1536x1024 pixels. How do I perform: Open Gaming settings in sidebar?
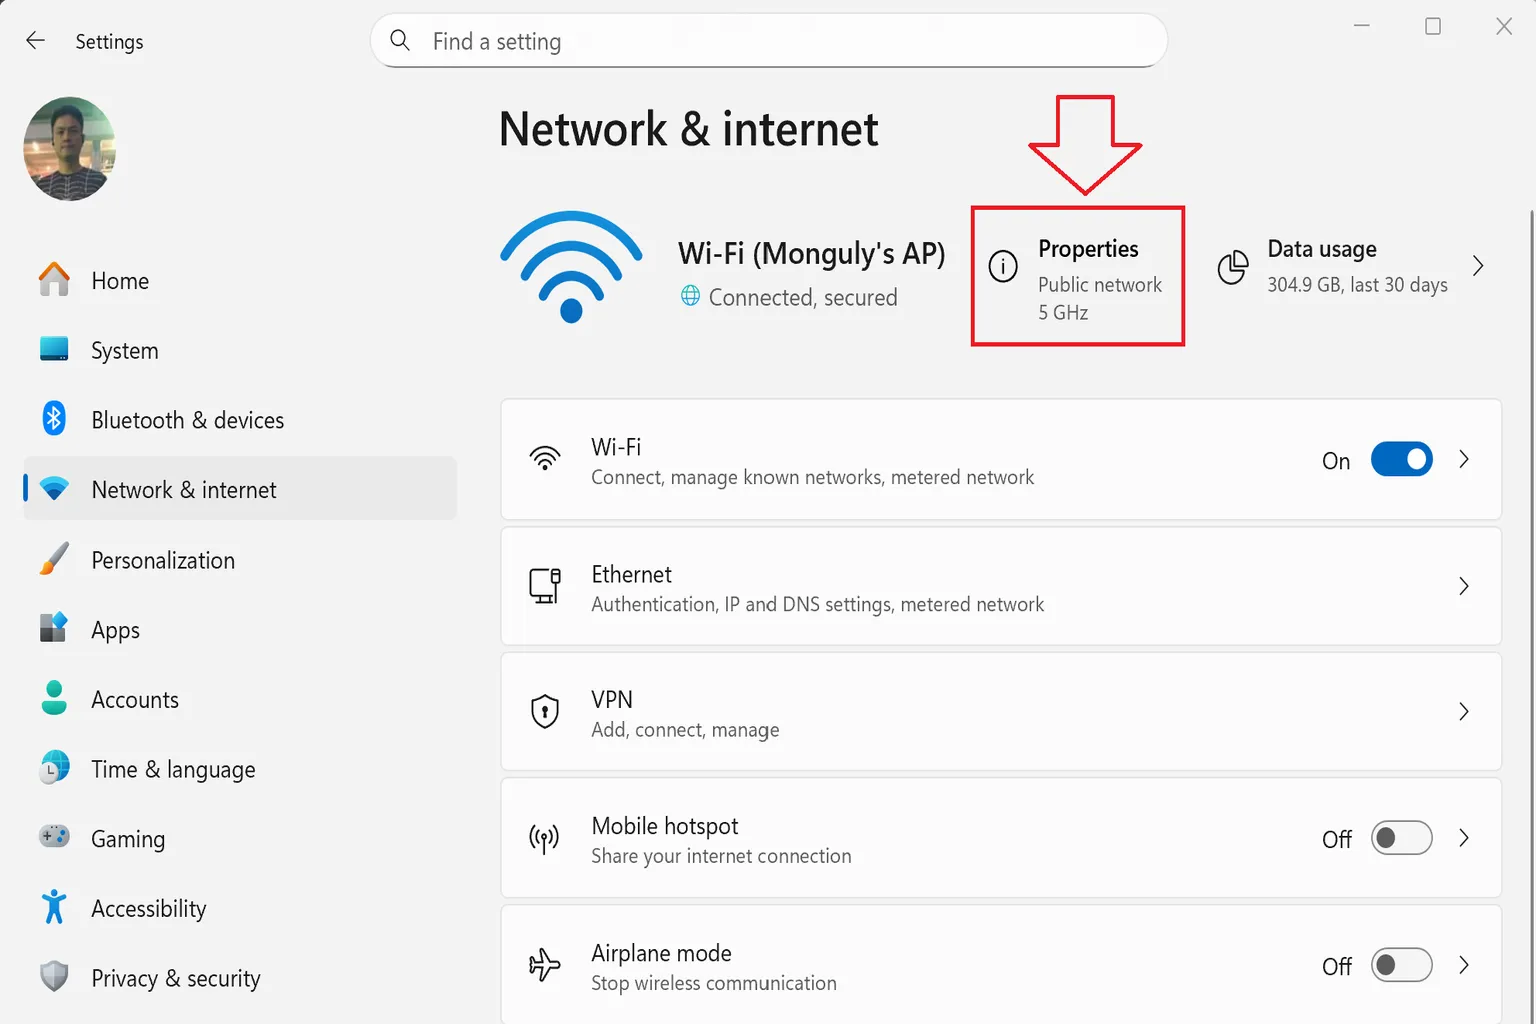coord(240,839)
